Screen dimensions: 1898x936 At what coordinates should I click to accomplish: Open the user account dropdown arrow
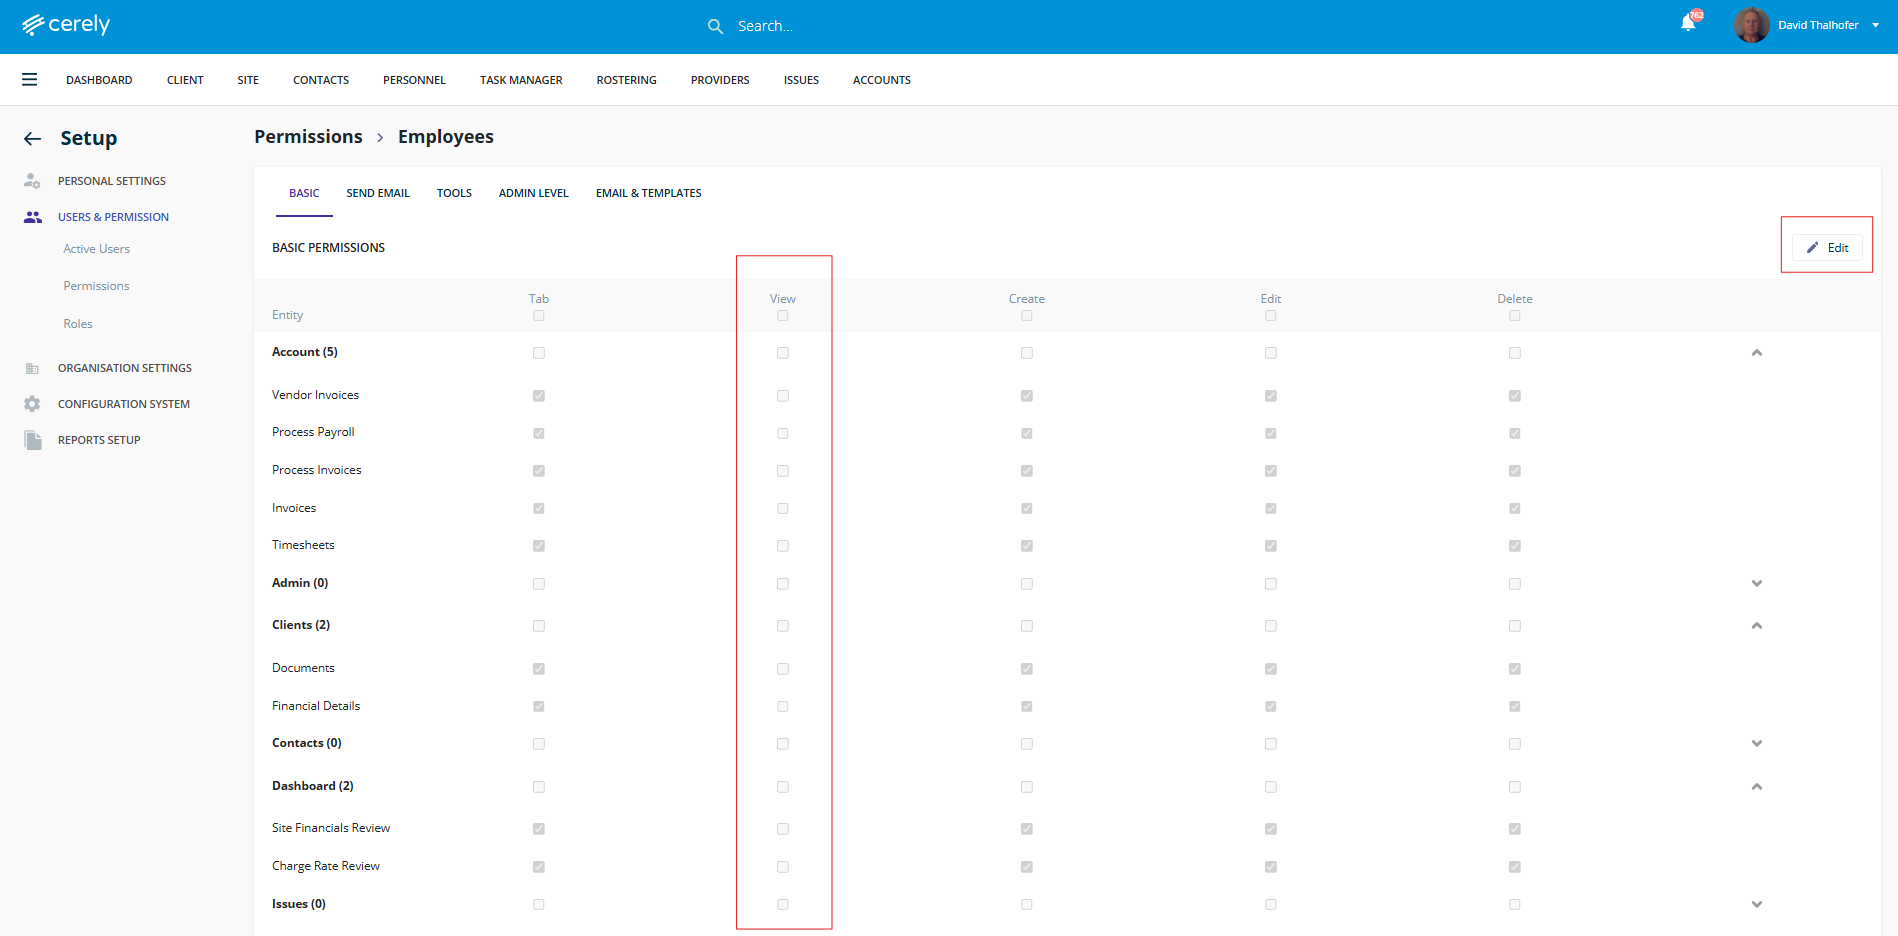(1876, 26)
